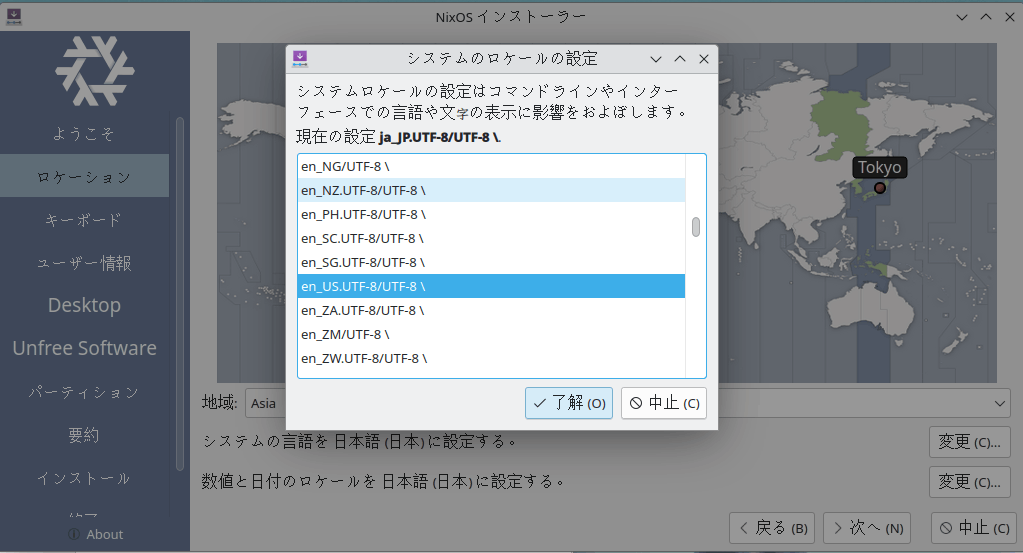Click the About info icon
Screen dimensions: 1023x553
(74, 534)
